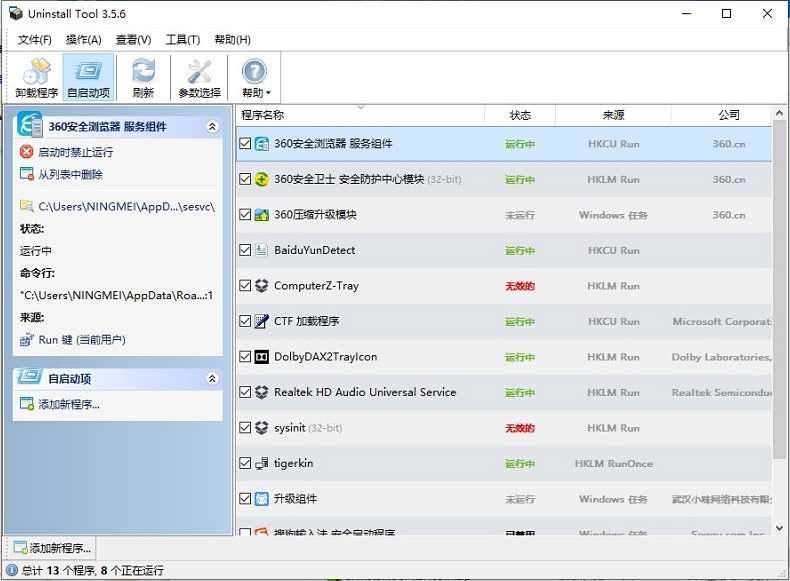790x581 pixels.
Task: Select the 自启动项 startup items toolbar icon
Action: pos(88,78)
